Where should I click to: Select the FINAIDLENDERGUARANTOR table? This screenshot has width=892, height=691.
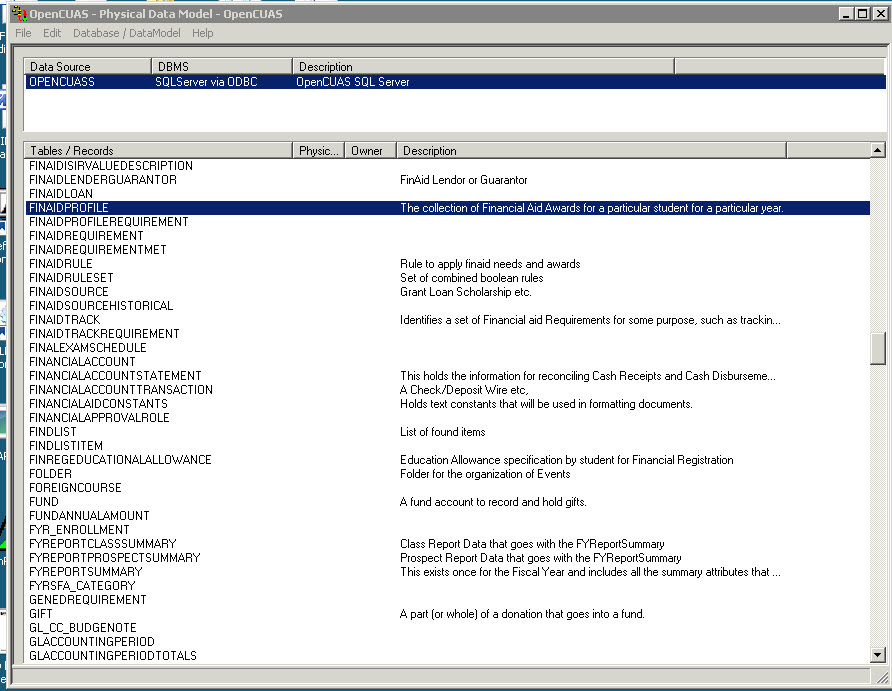103,180
